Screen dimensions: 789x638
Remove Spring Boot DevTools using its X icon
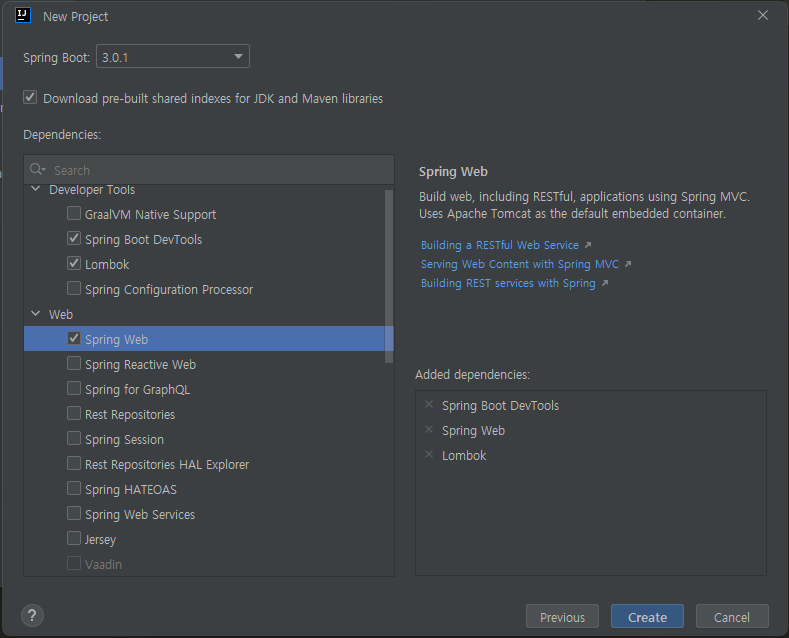[429, 405]
